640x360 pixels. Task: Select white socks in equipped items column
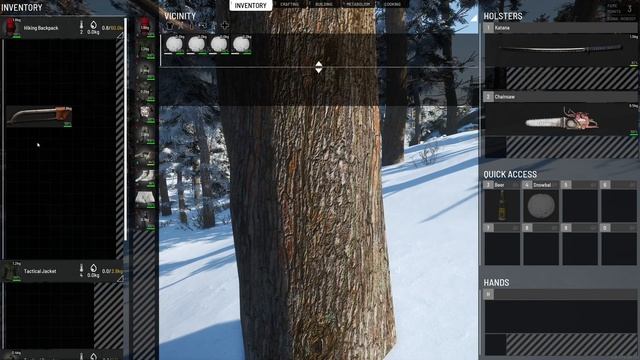click(x=145, y=176)
